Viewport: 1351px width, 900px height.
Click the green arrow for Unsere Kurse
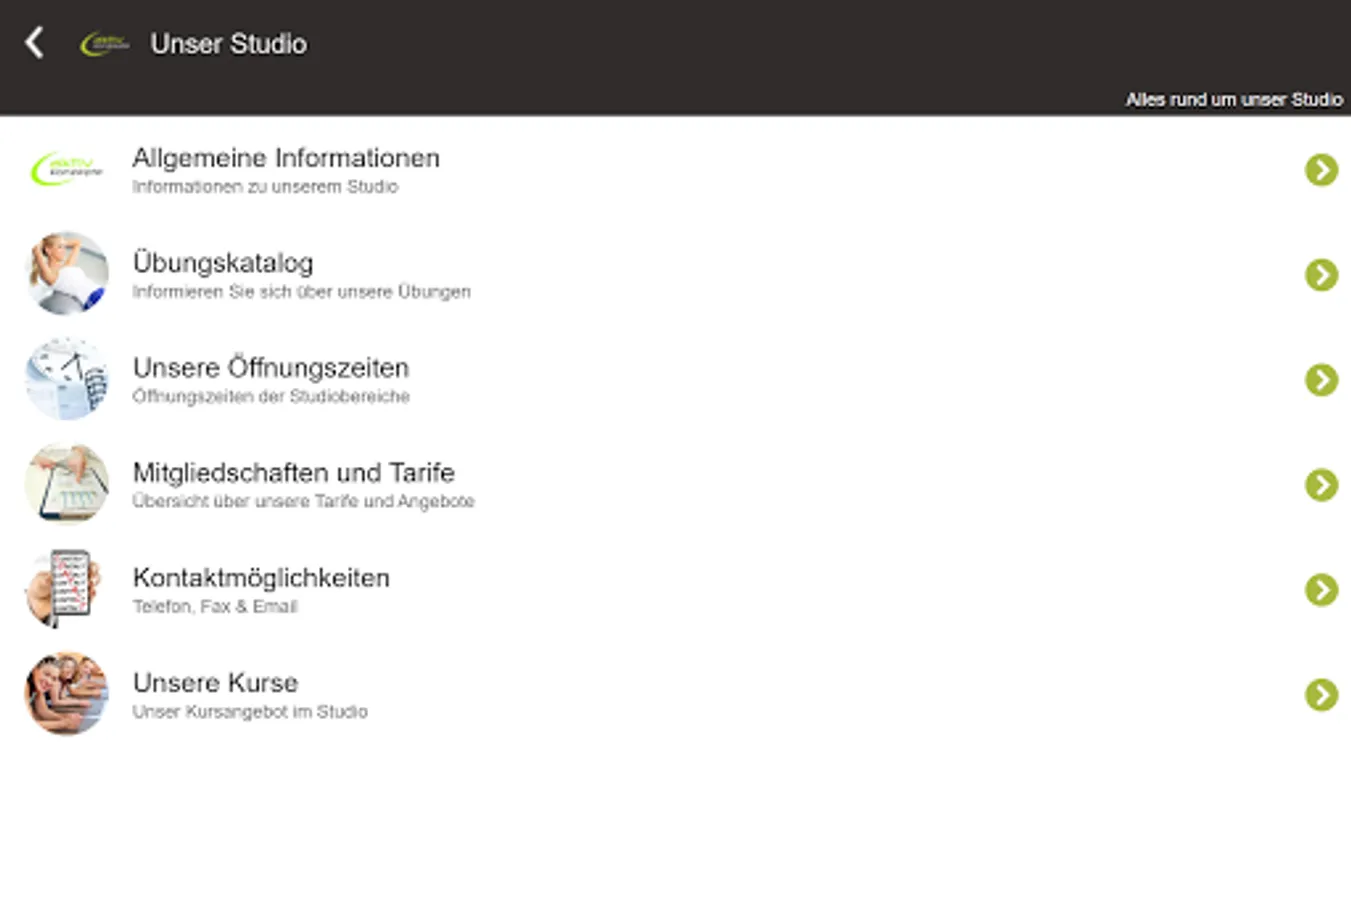pos(1321,695)
